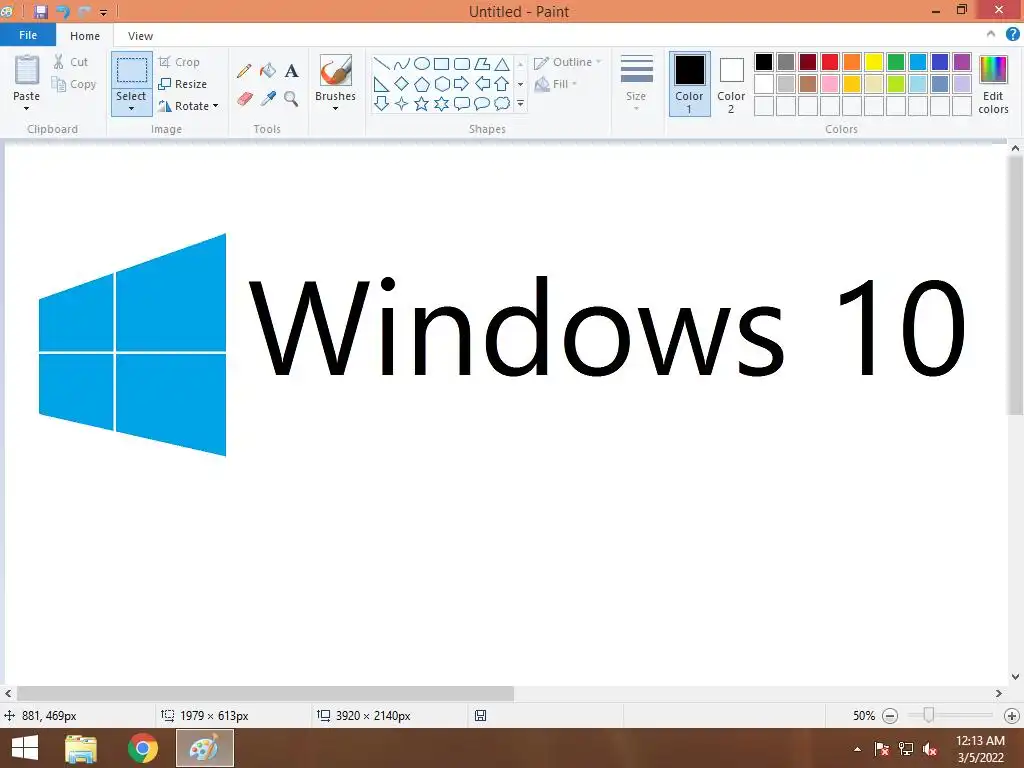Select the Rounded rectangular callout shape
The image size is (1024, 768).
coord(462,103)
